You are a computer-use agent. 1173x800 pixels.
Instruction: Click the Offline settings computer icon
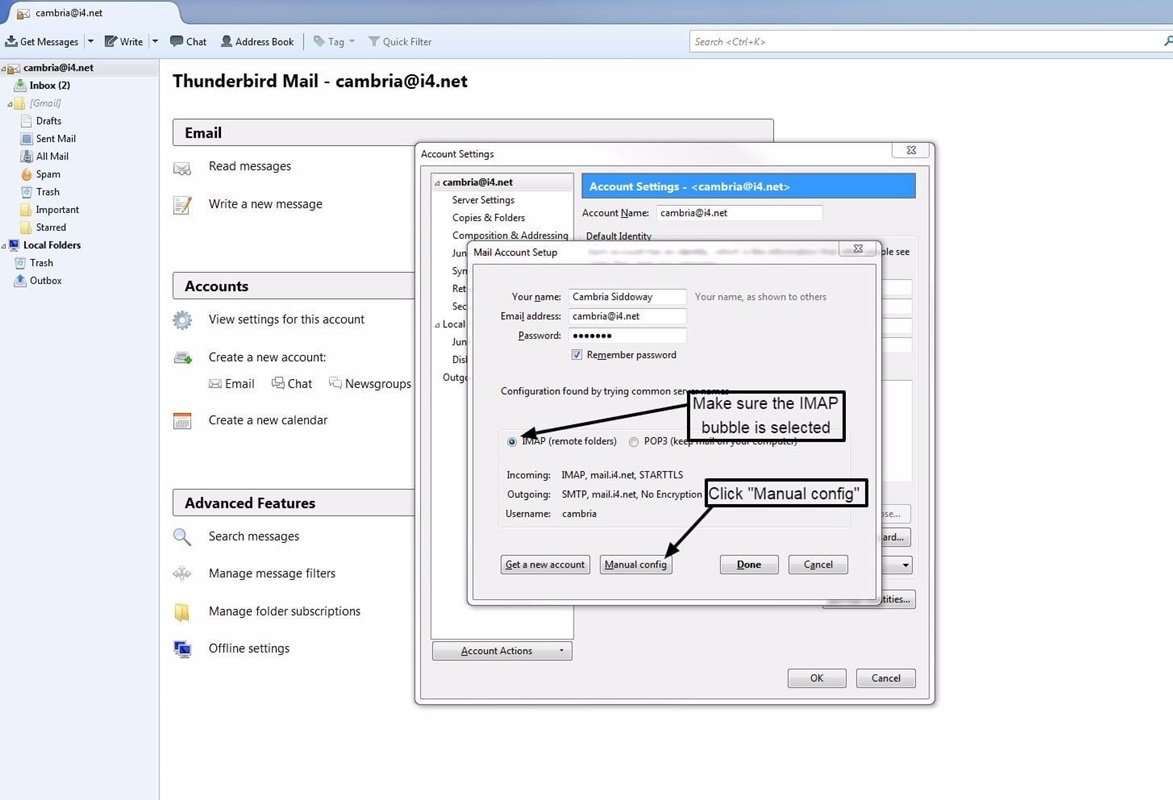(182, 649)
